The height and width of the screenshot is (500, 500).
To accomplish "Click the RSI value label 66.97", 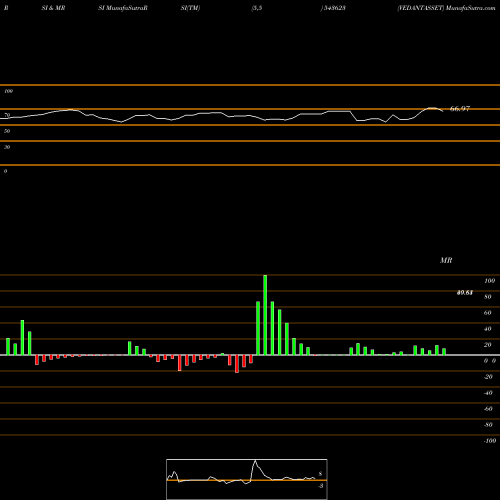I will (460, 109).
